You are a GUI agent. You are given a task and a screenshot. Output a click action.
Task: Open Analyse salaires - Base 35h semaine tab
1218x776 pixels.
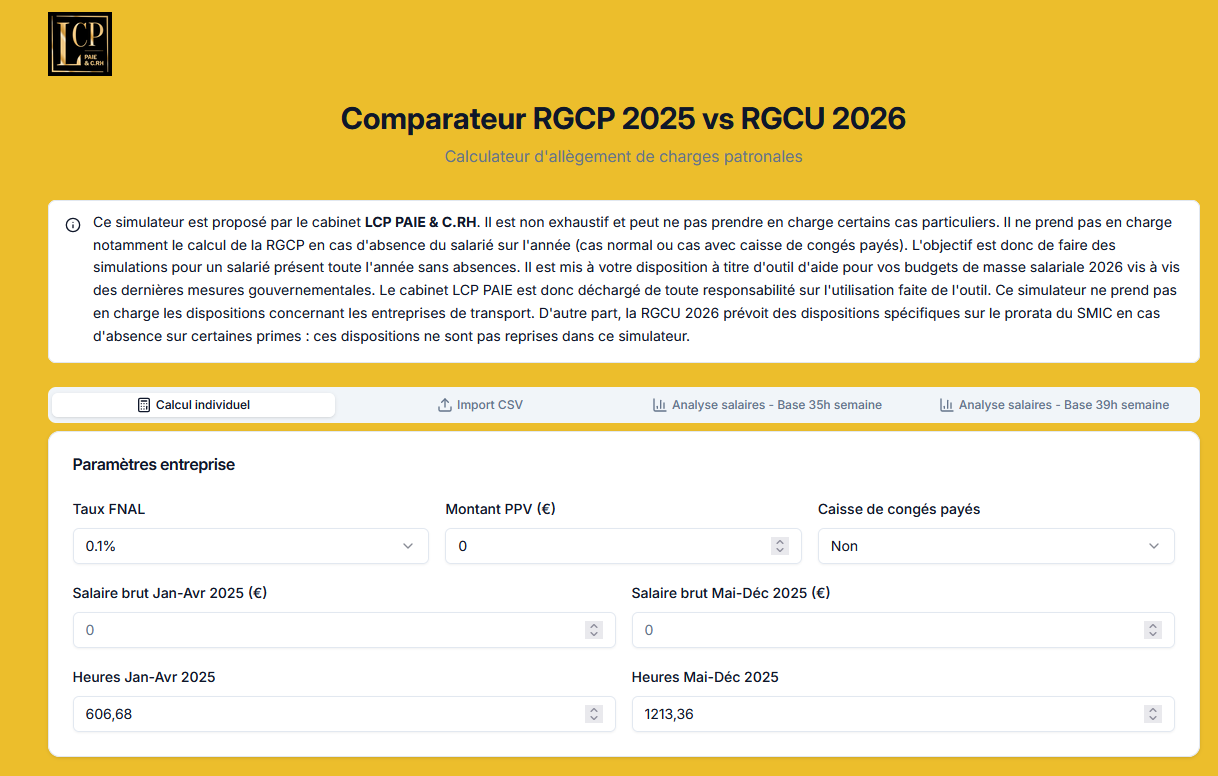pyautogui.click(x=767, y=405)
